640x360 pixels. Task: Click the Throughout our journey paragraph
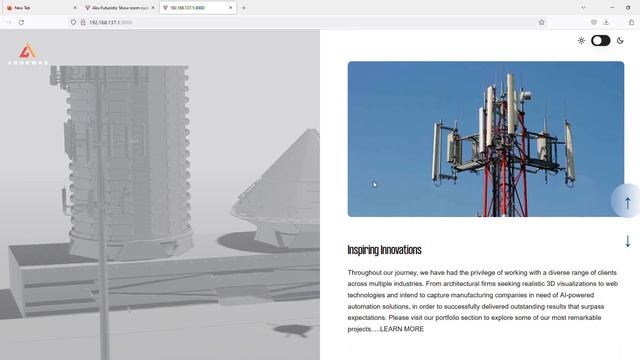[x=483, y=300]
